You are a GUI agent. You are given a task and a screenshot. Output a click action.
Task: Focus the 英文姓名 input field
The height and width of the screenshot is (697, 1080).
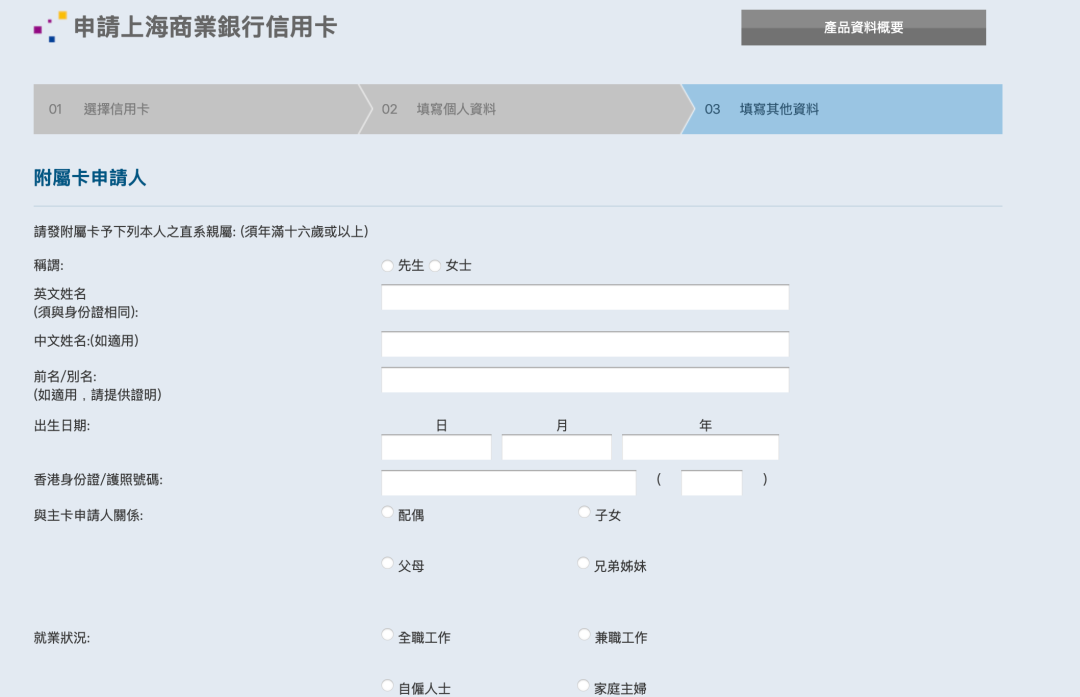pyautogui.click(x=585, y=297)
